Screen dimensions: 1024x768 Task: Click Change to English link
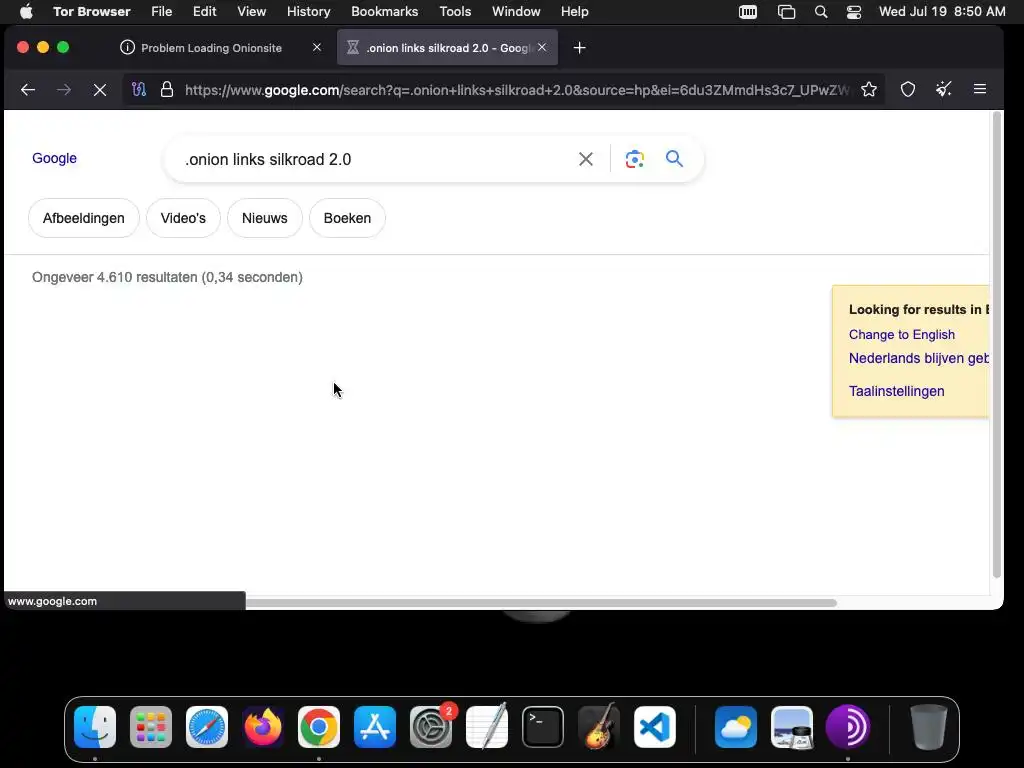point(902,334)
